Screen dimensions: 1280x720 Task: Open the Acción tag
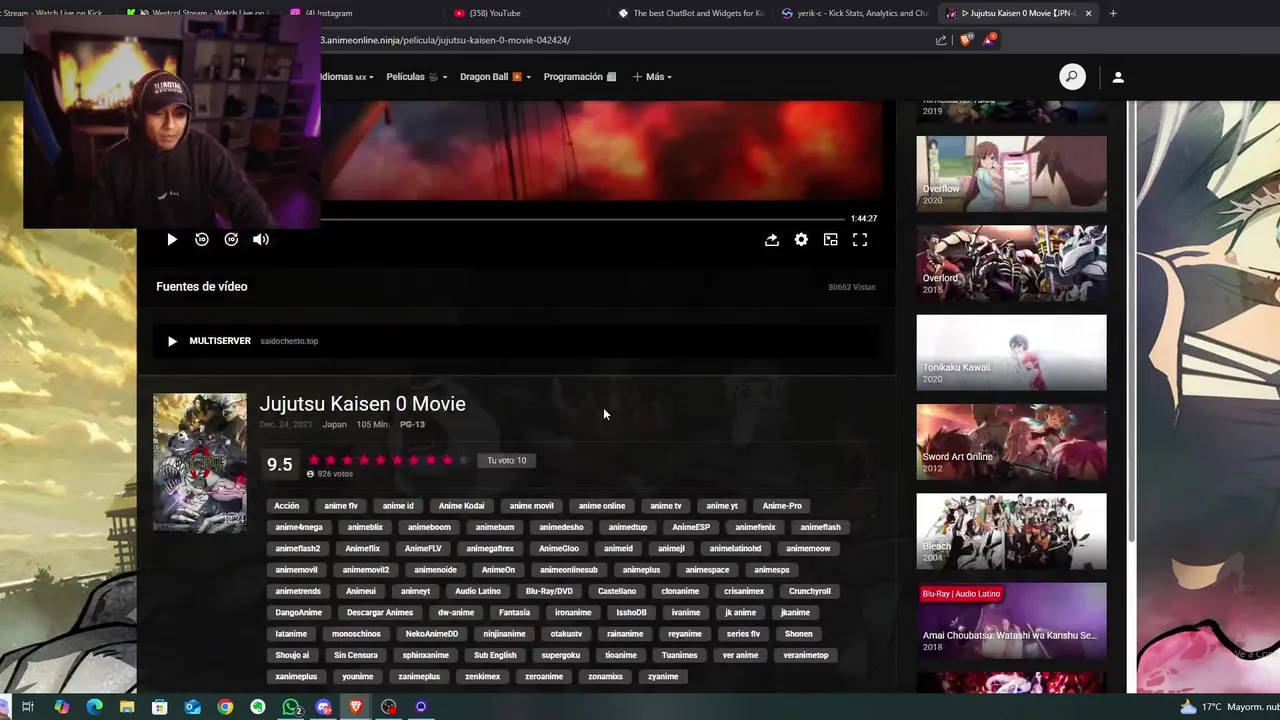[x=287, y=506]
